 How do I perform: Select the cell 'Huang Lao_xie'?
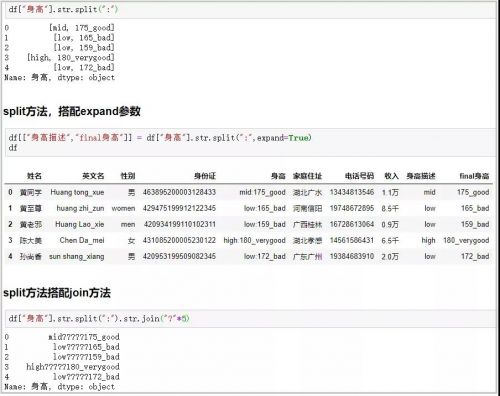click(x=79, y=224)
